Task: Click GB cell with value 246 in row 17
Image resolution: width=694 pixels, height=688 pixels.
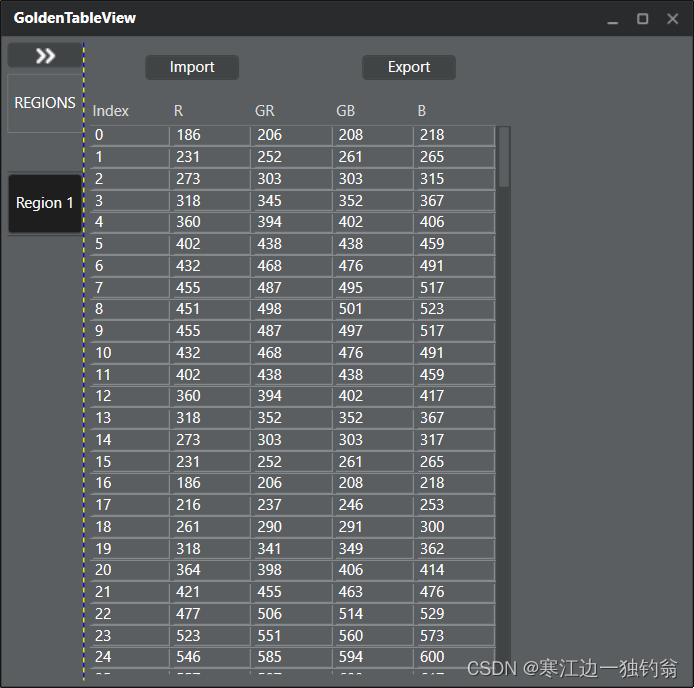Action: coord(371,505)
